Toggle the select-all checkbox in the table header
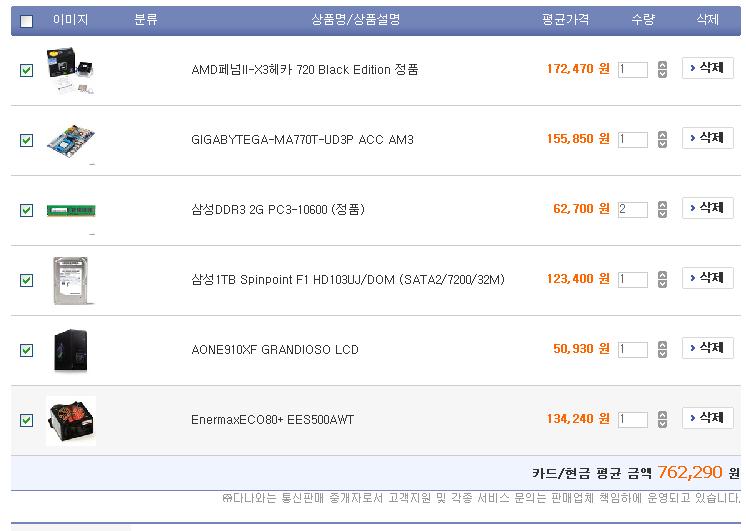Screen dimensions: 746x531 pyautogui.click(x=27, y=21)
